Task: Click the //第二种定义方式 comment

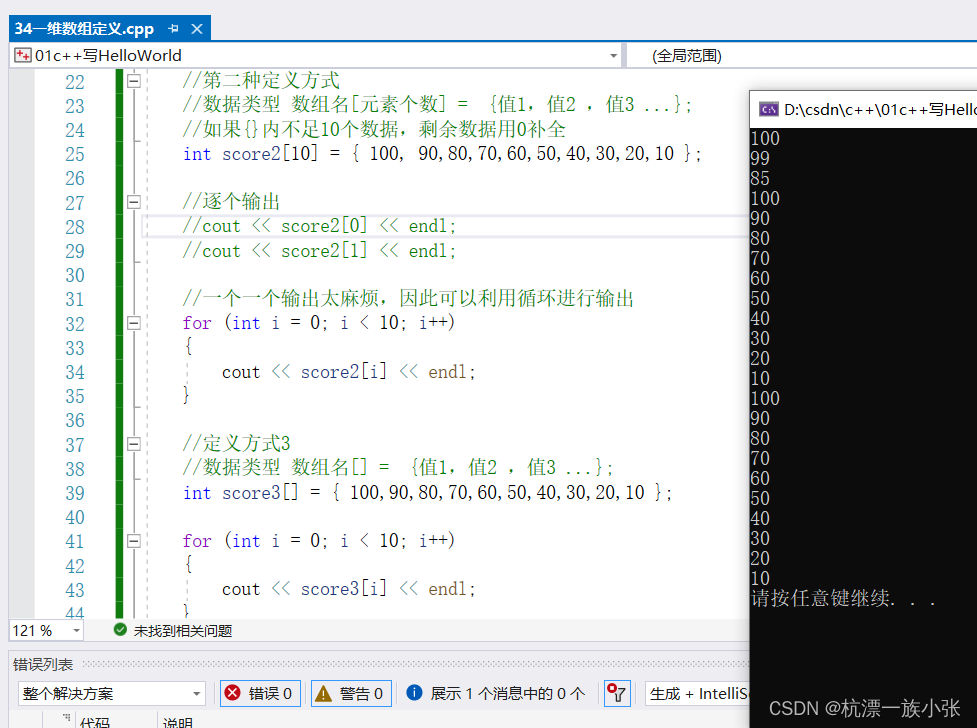Action: [x=261, y=80]
